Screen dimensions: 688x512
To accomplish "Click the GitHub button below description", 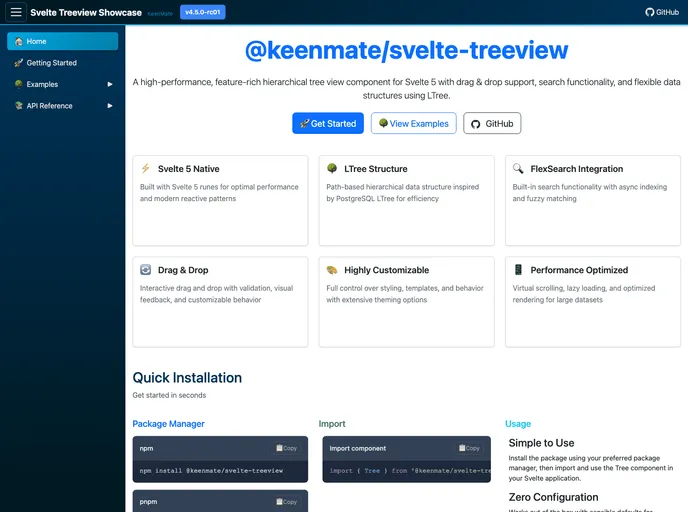I will coord(492,123).
